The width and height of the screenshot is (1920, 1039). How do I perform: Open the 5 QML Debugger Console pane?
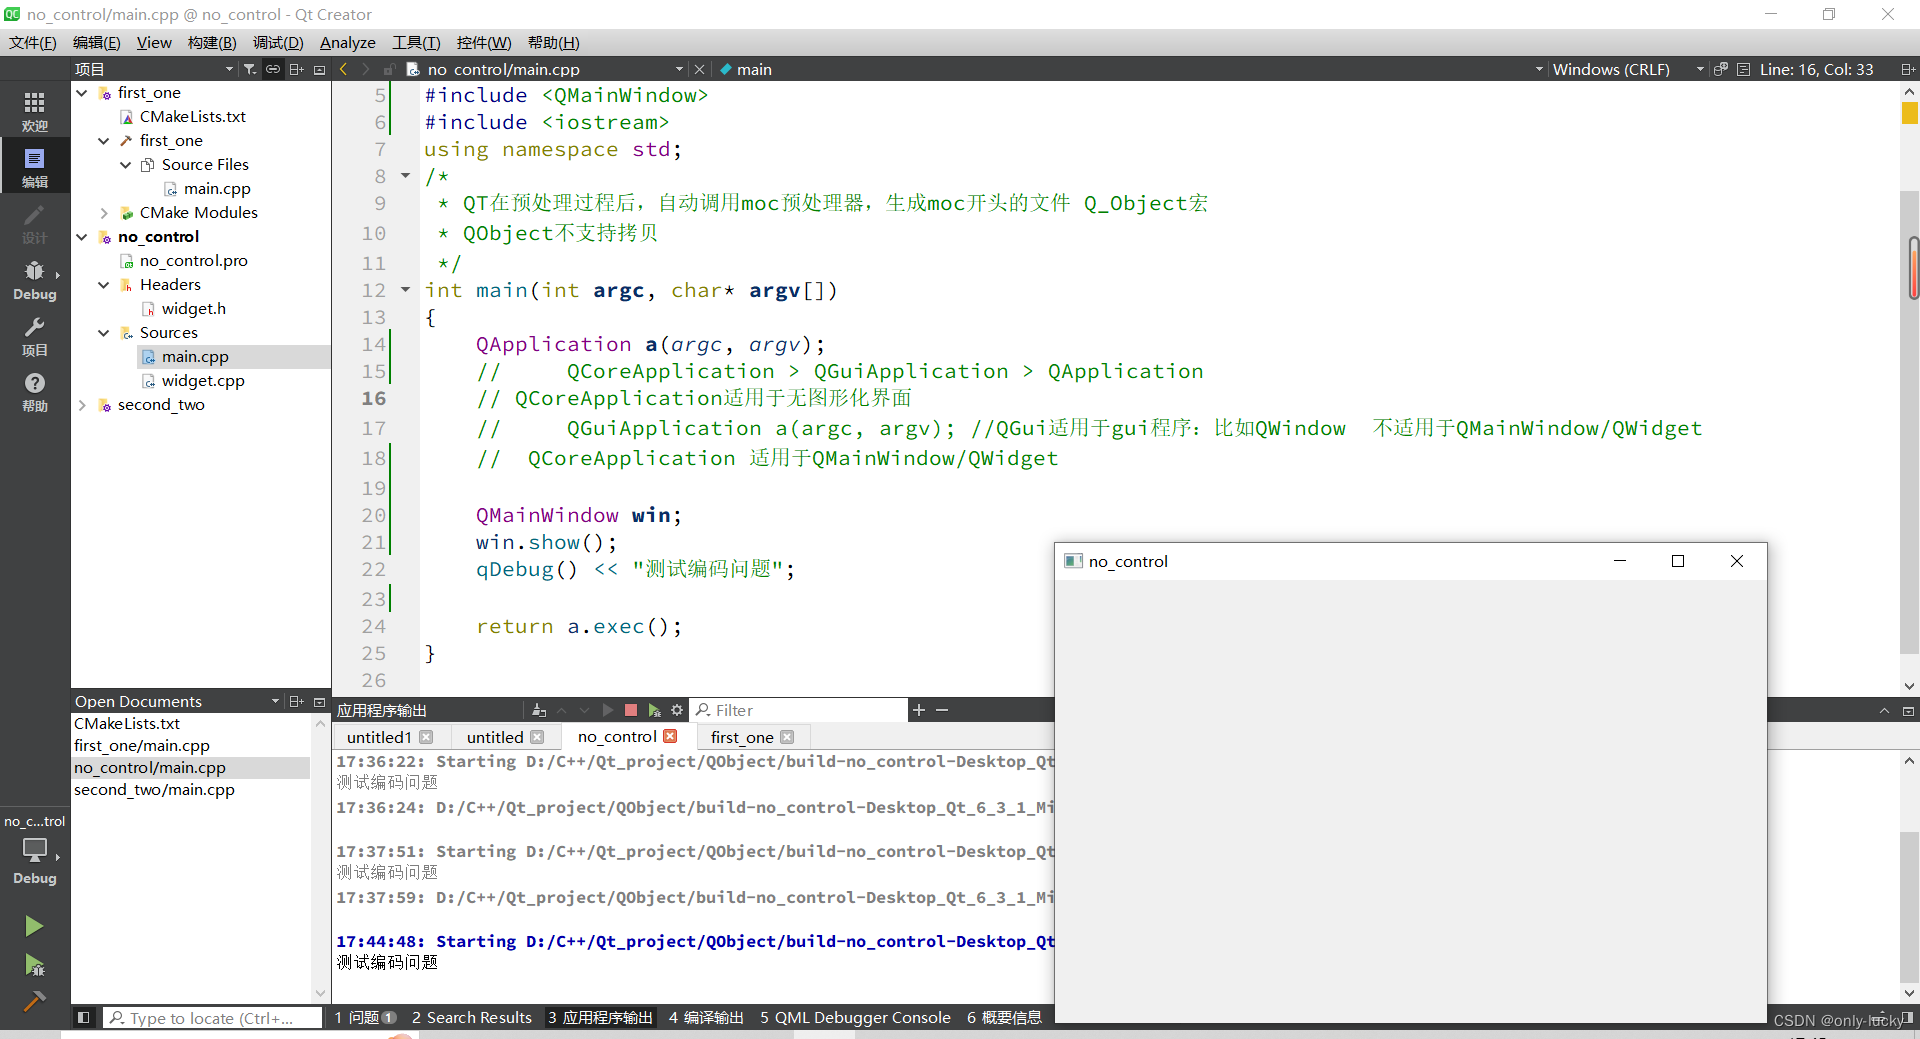tap(854, 1017)
